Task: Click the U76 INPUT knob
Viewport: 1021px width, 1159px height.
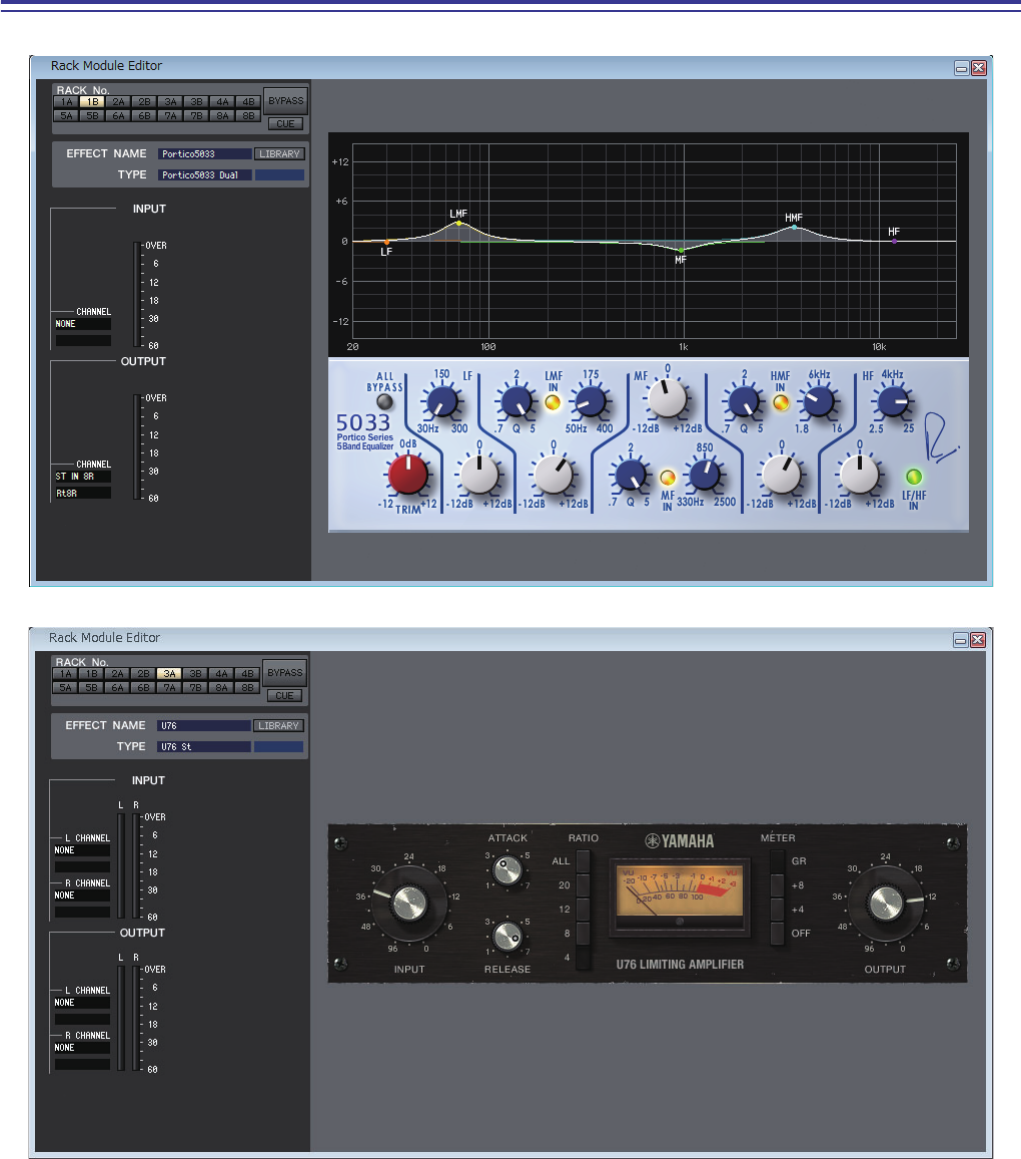Action: (x=409, y=903)
